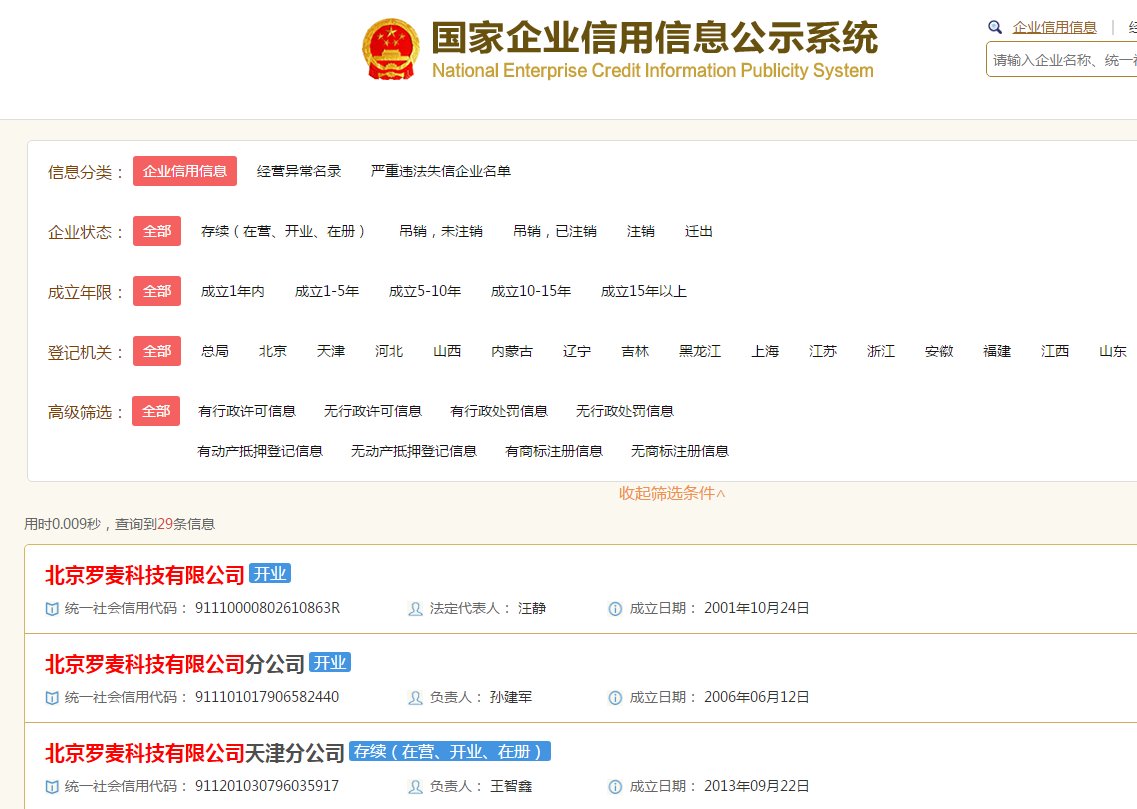The height and width of the screenshot is (809, 1137).
Task: Click the magnifier search icon
Action: tap(994, 26)
